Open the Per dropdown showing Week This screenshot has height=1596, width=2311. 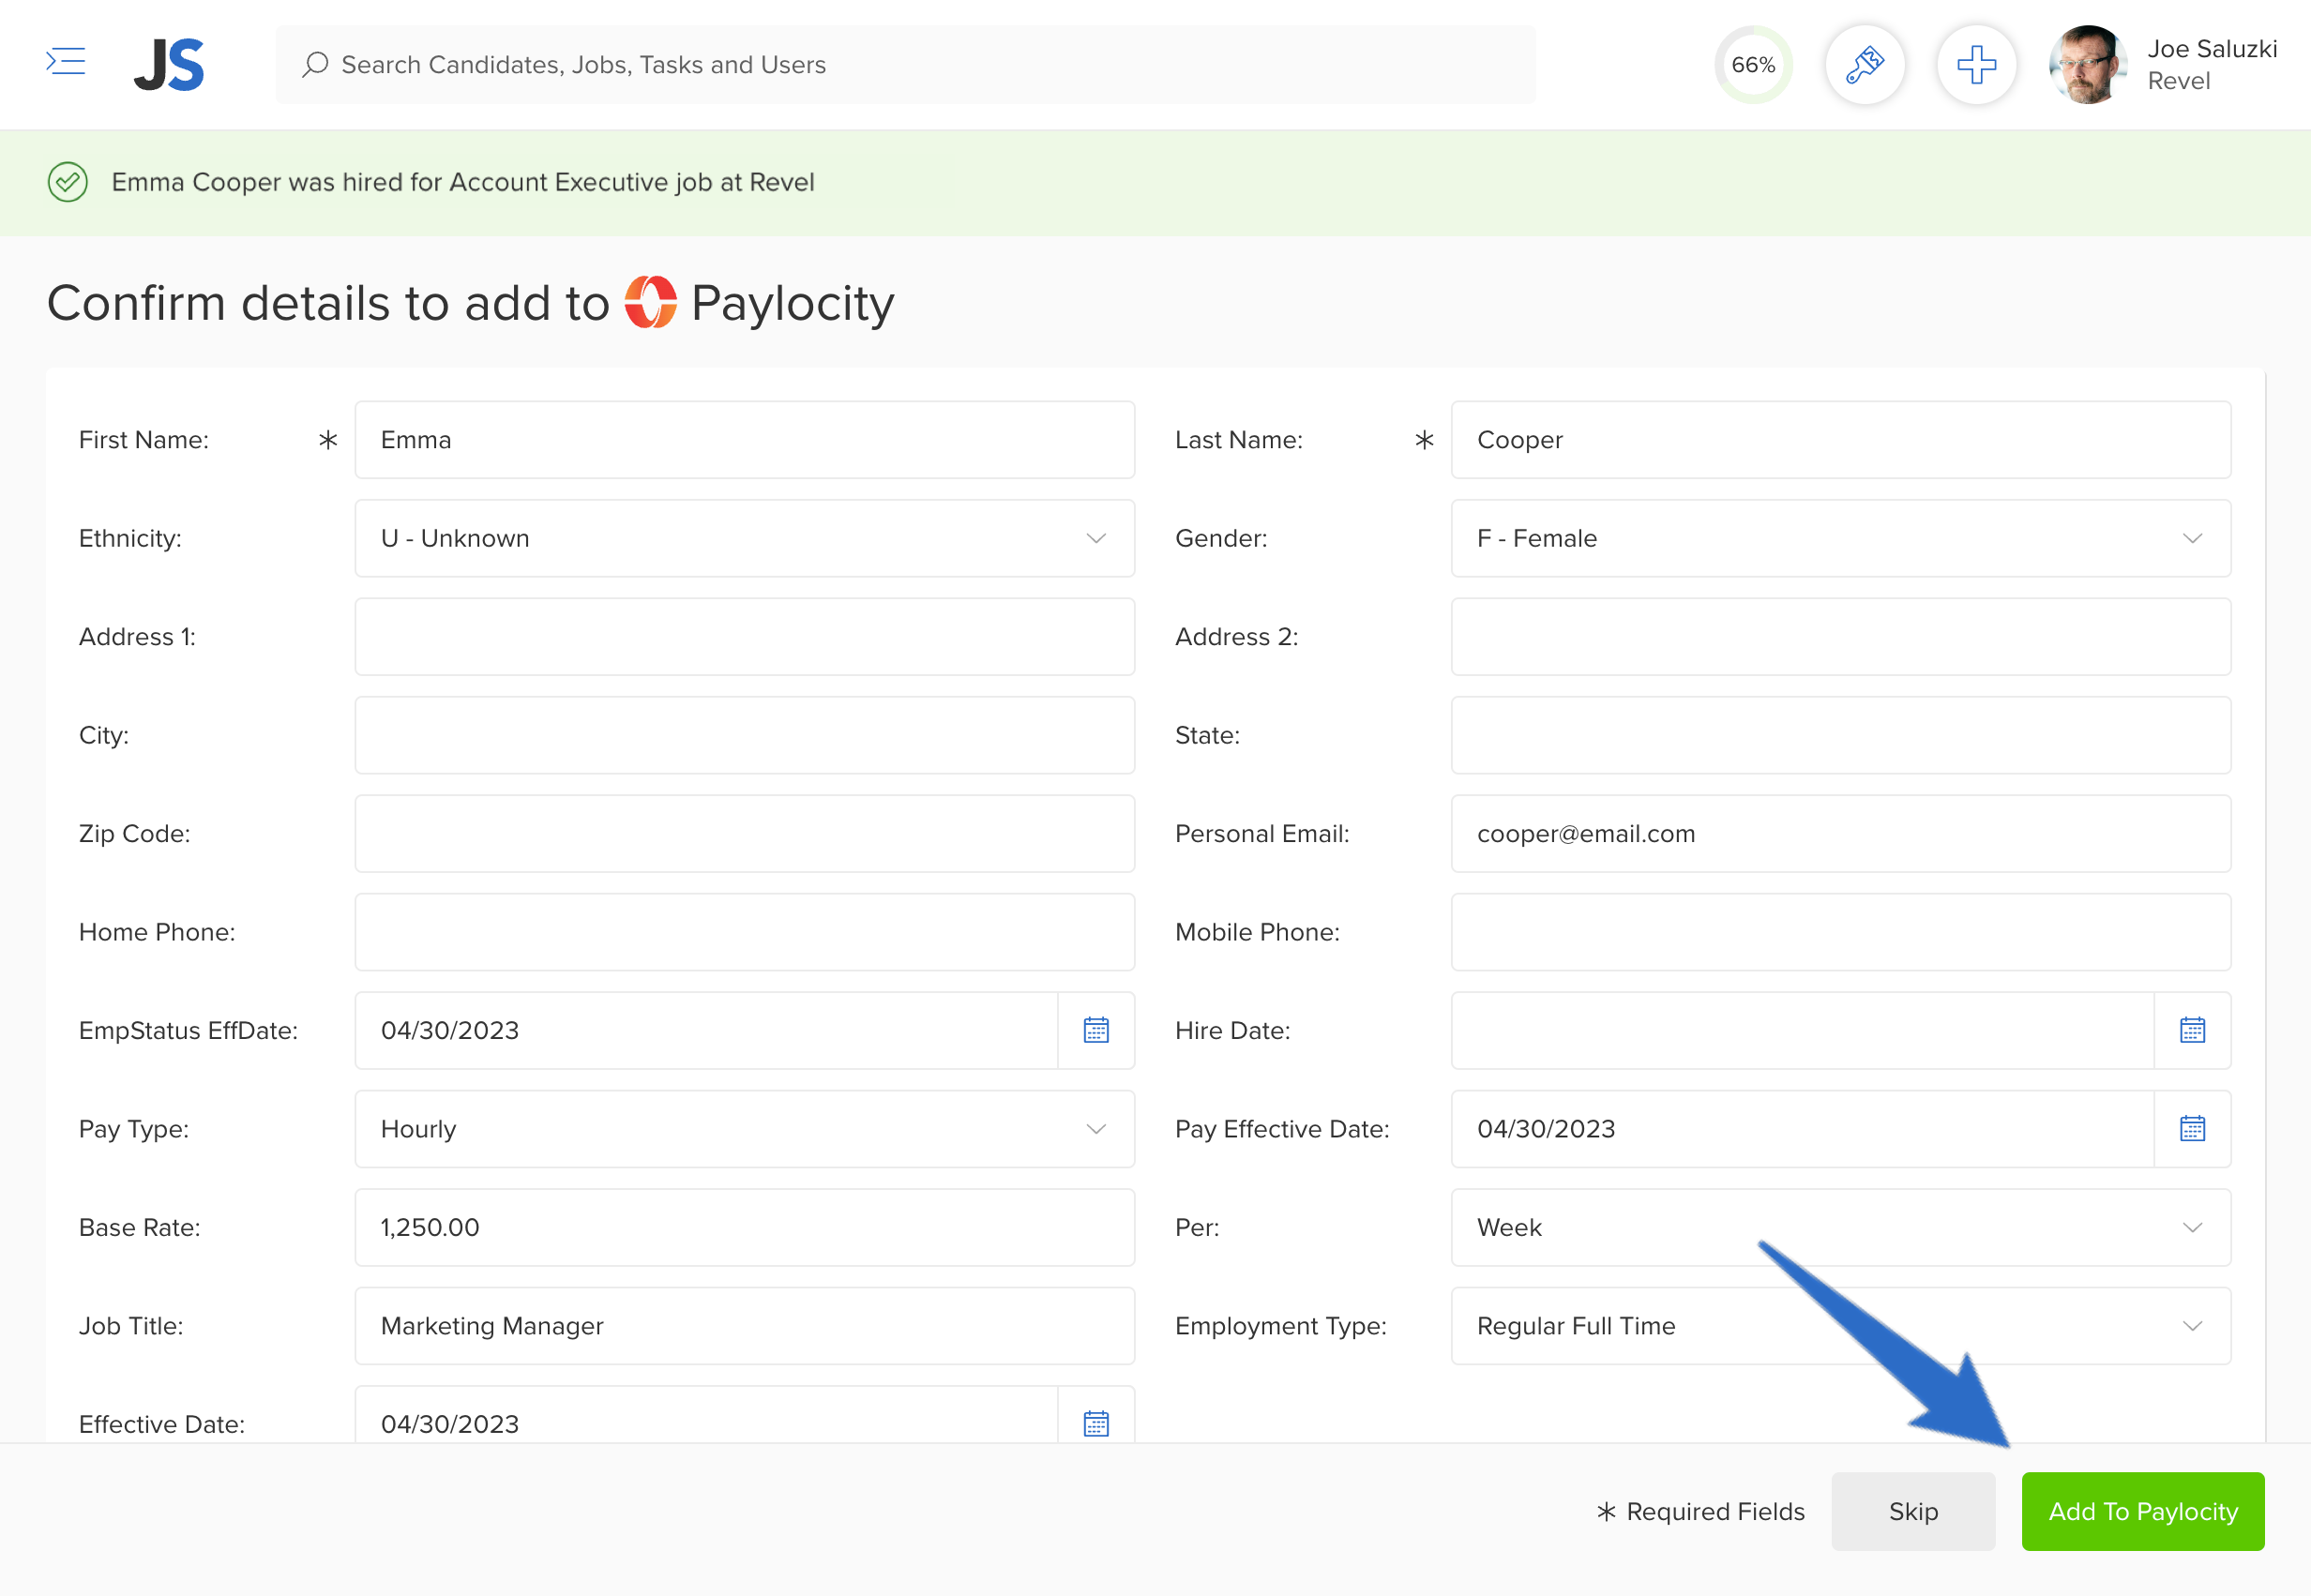(x=1841, y=1227)
